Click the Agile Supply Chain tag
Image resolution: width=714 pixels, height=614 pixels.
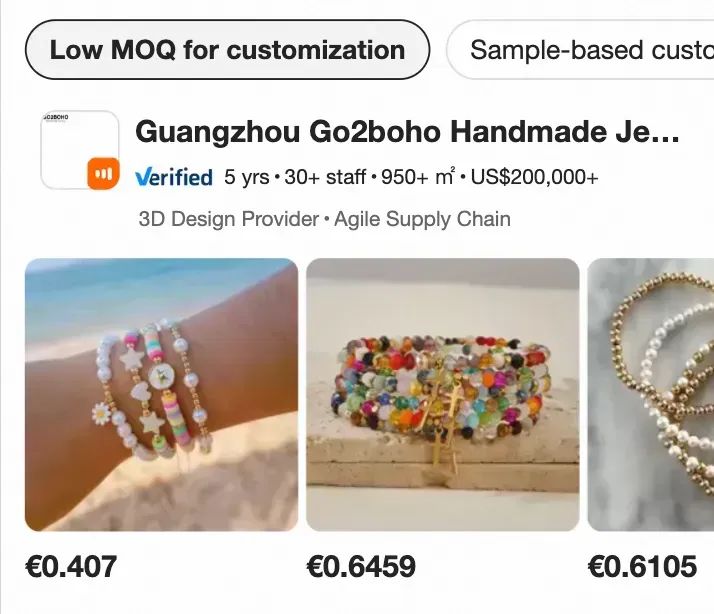coord(422,219)
